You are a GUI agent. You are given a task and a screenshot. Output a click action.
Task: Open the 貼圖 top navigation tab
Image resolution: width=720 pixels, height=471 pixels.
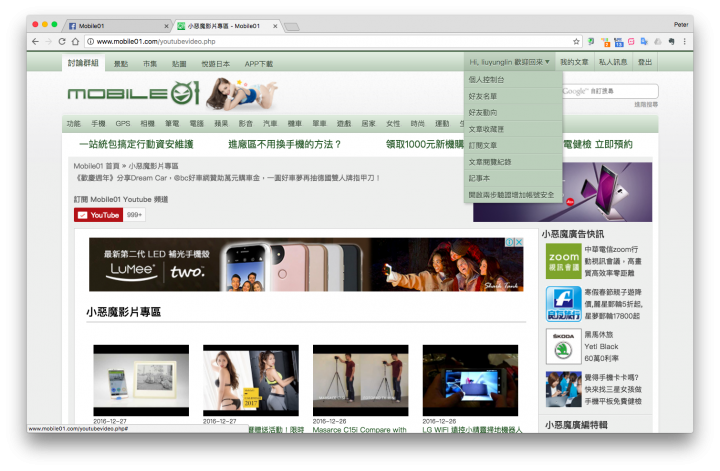coord(179,64)
